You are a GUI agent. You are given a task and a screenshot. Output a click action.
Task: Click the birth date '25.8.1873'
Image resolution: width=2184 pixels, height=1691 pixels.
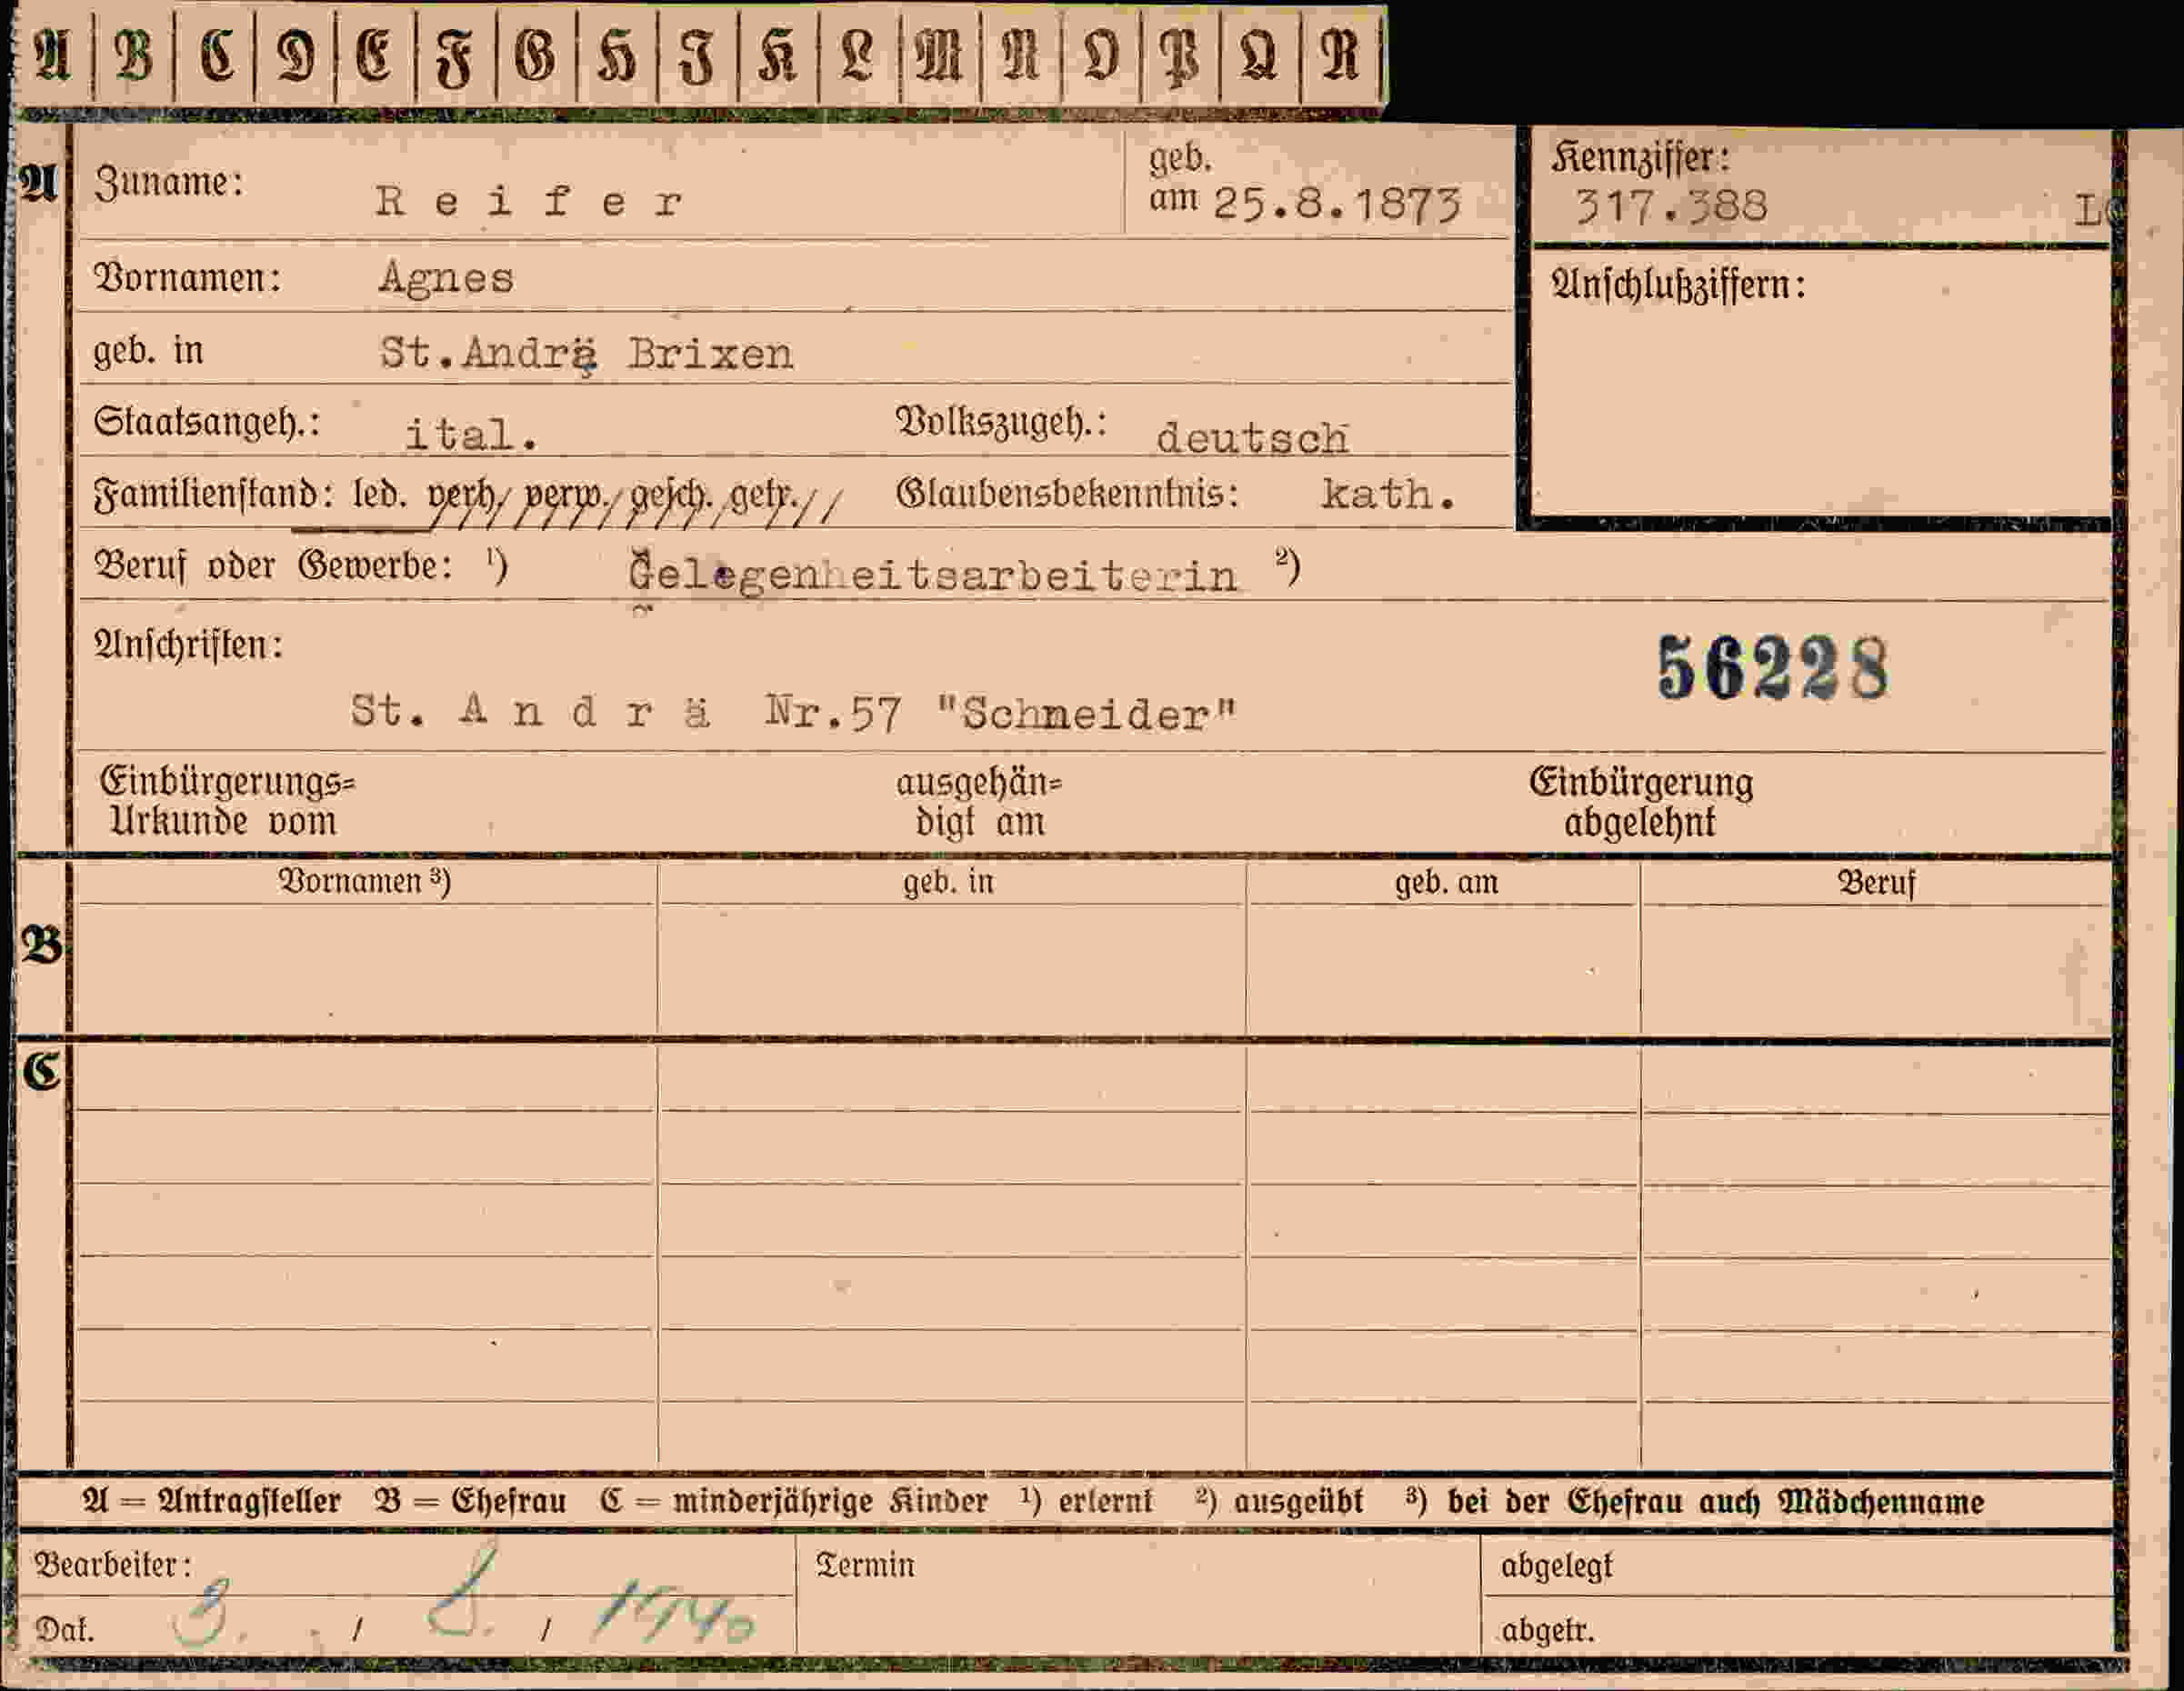[x=1337, y=205]
